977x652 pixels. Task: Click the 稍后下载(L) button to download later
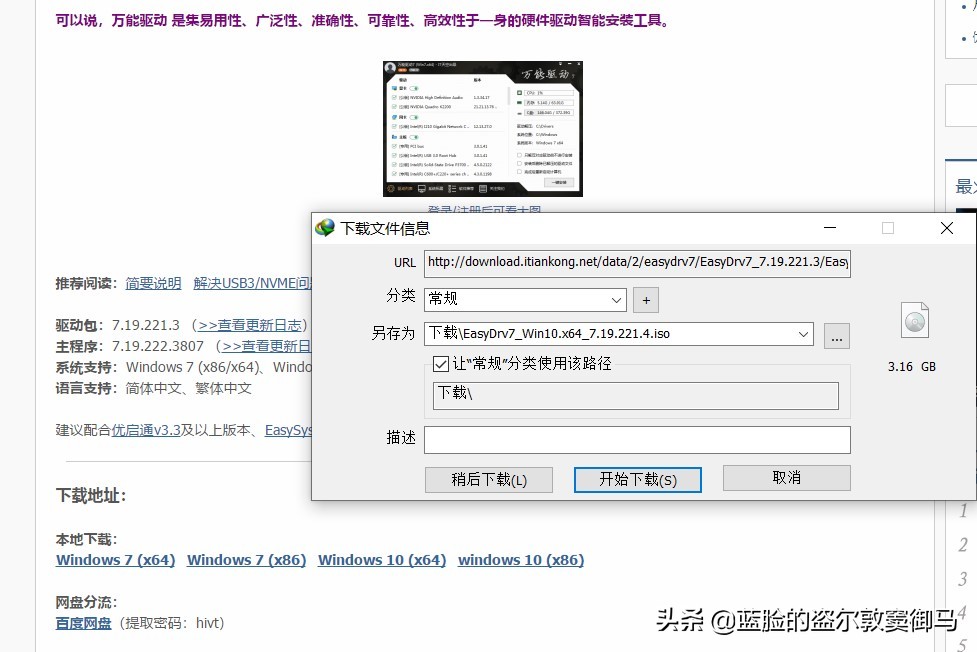(489, 479)
